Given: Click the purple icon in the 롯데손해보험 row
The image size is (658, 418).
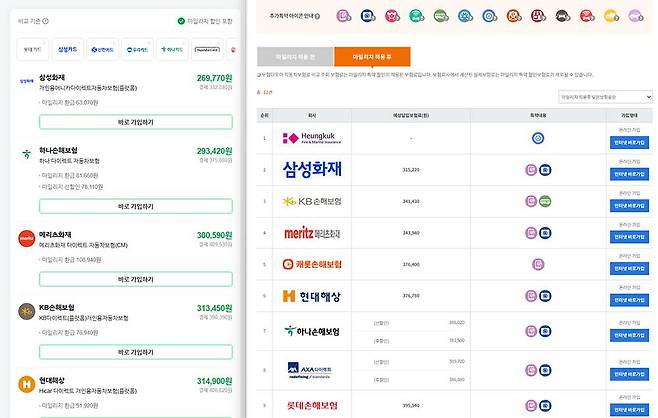Looking at the screenshot, I should click(x=531, y=405).
